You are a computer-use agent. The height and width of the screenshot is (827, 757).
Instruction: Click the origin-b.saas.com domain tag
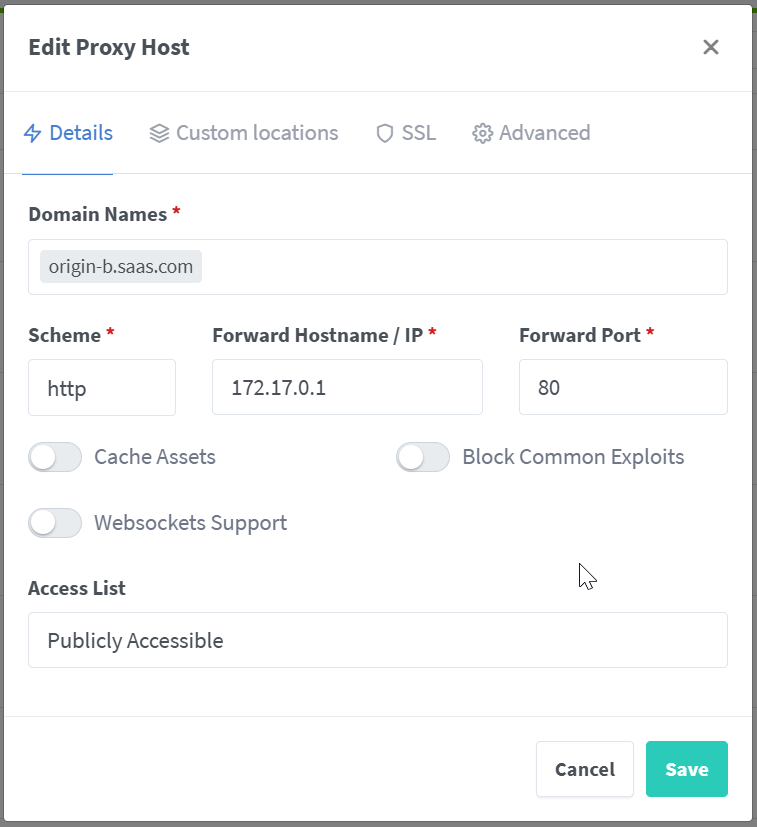[120, 266]
